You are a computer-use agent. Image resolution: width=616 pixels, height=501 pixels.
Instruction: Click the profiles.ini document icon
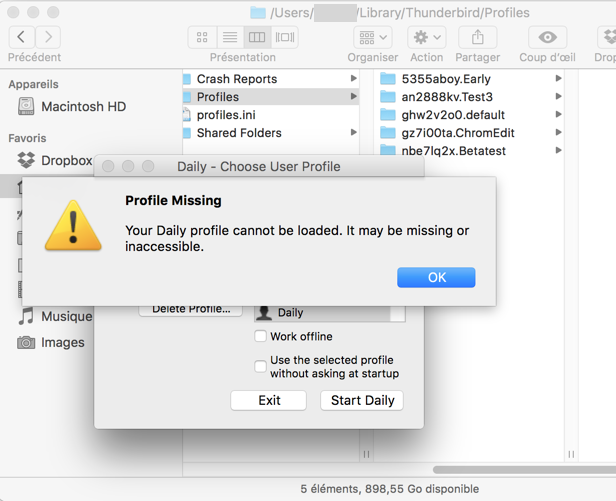coord(187,115)
